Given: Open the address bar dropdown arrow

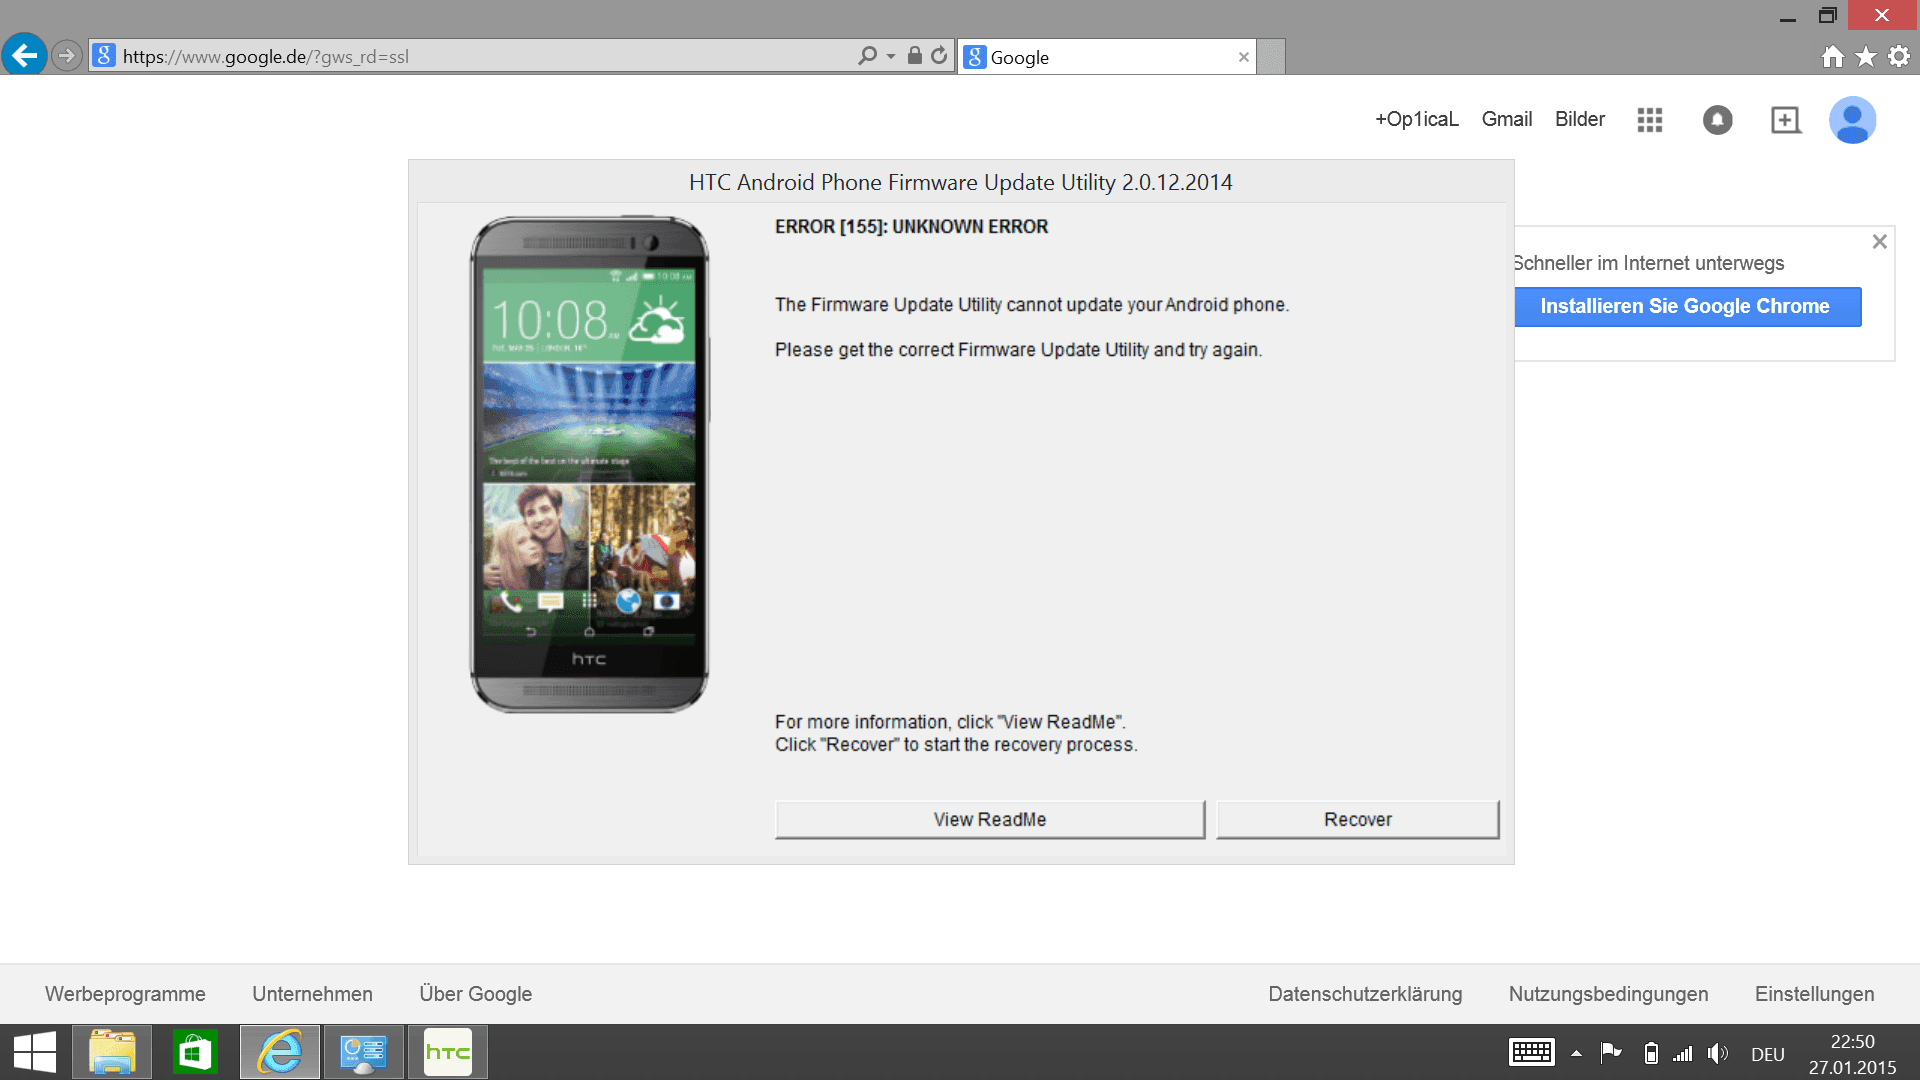Looking at the screenshot, I should click(x=890, y=57).
